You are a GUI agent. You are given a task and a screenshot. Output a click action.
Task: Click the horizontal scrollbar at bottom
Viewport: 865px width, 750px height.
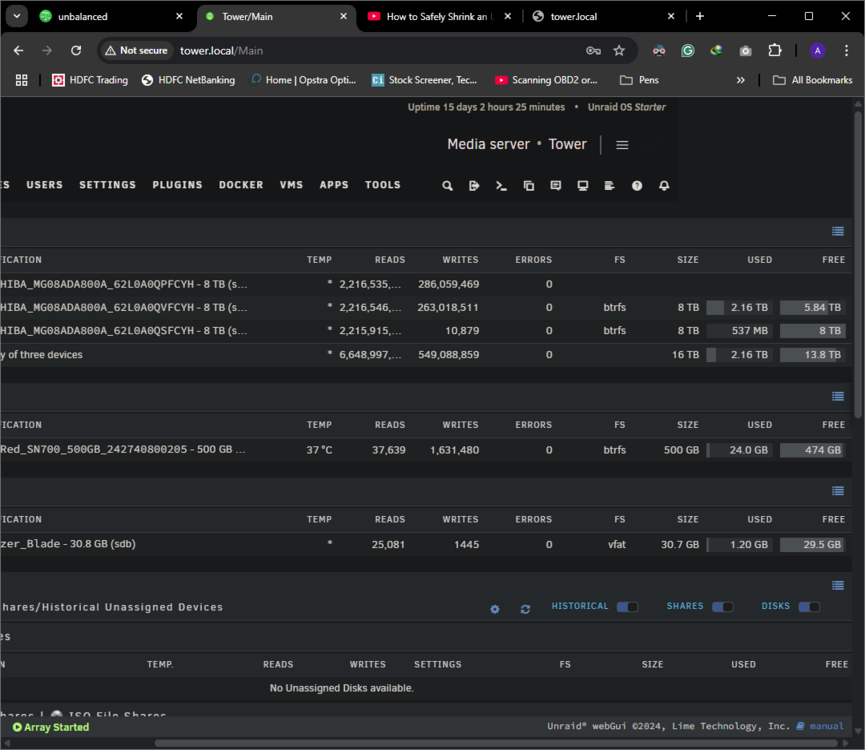click(496, 743)
